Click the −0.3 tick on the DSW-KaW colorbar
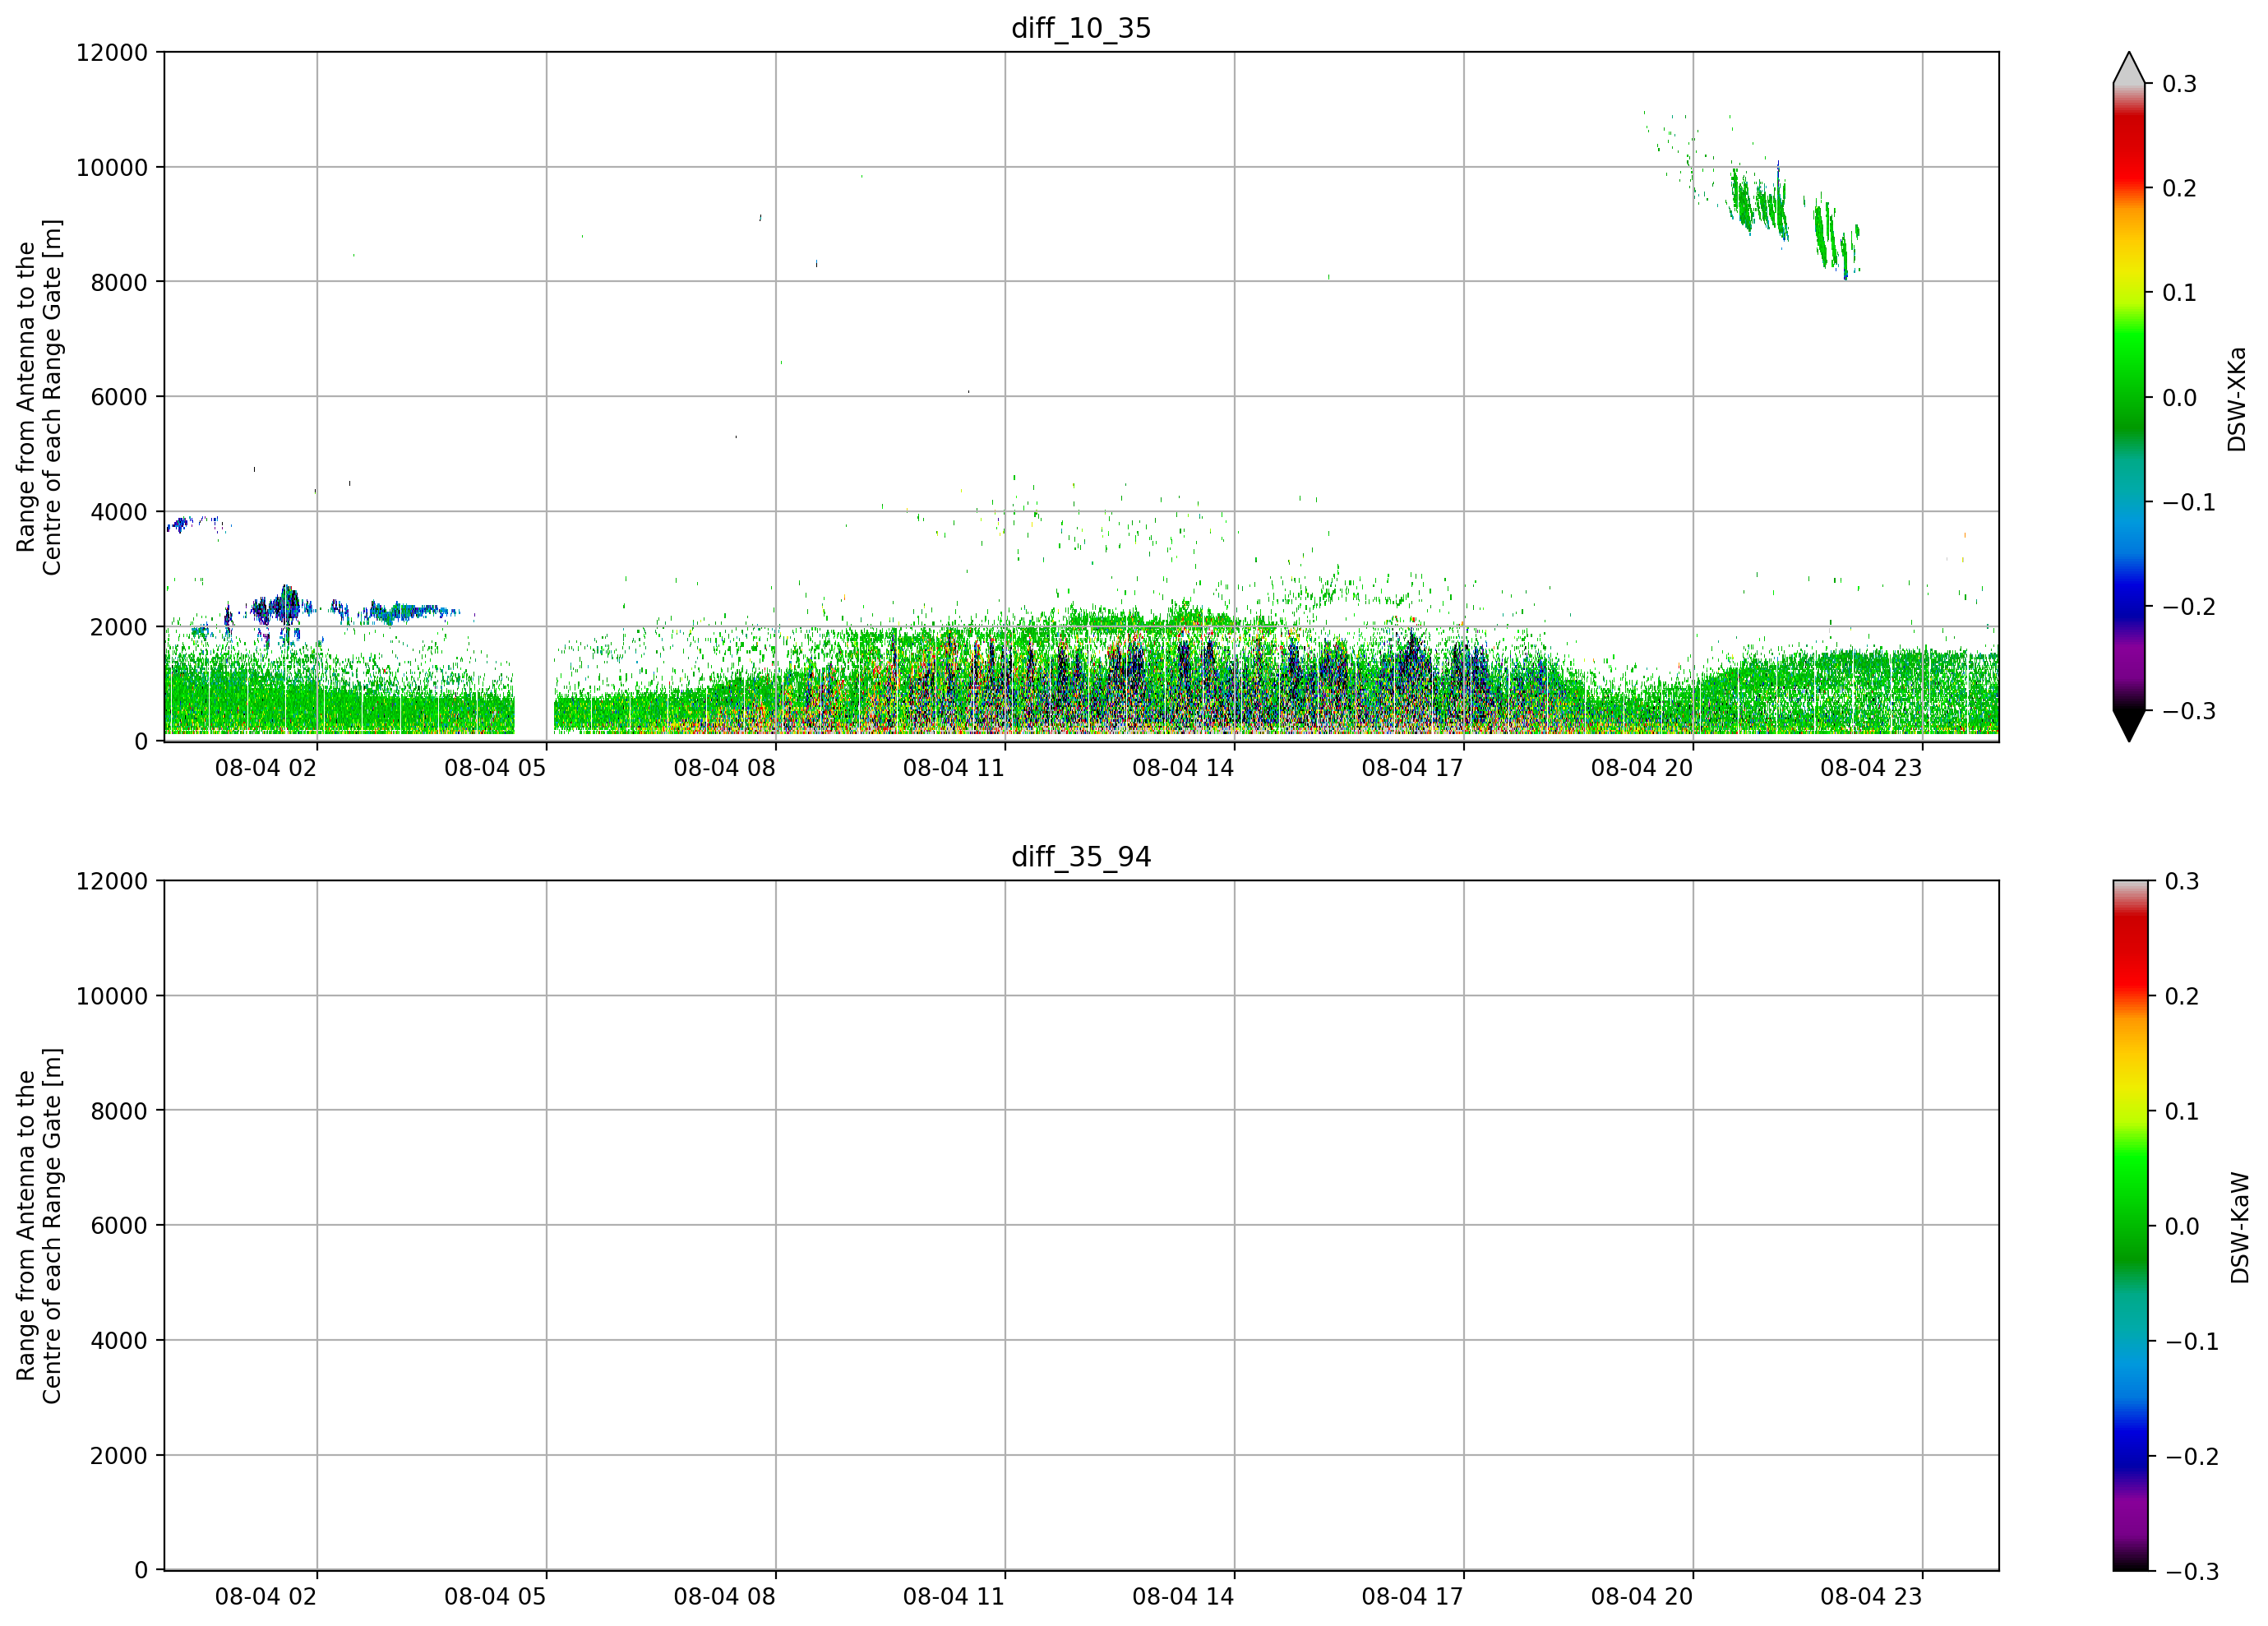The height and width of the screenshot is (1626, 2268). pos(2192,1572)
